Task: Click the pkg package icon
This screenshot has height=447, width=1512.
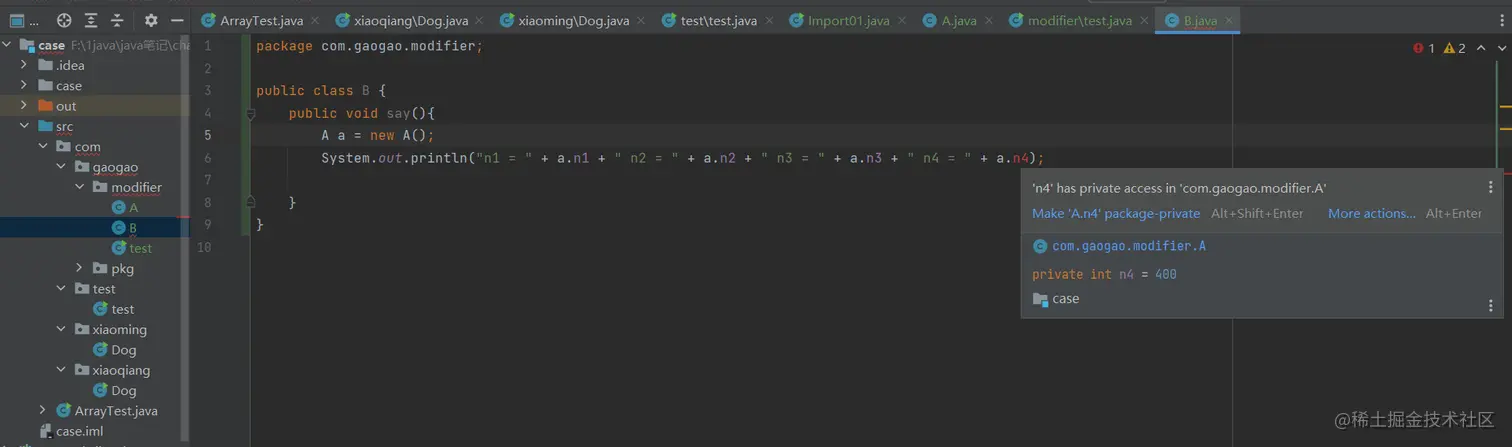Action: pos(100,268)
